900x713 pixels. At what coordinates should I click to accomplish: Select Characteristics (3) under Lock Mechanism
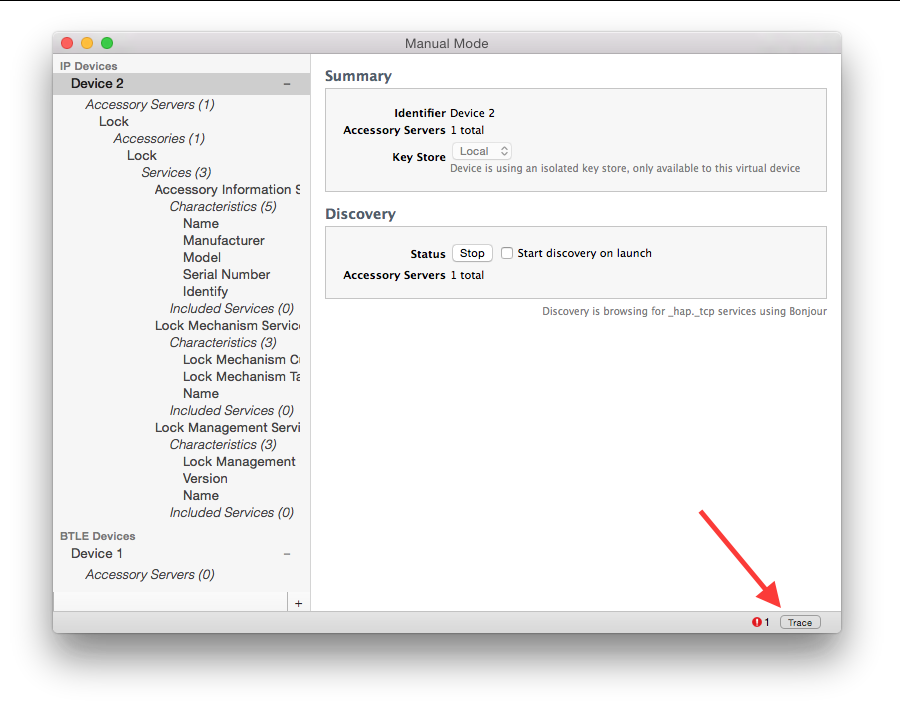point(223,343)
